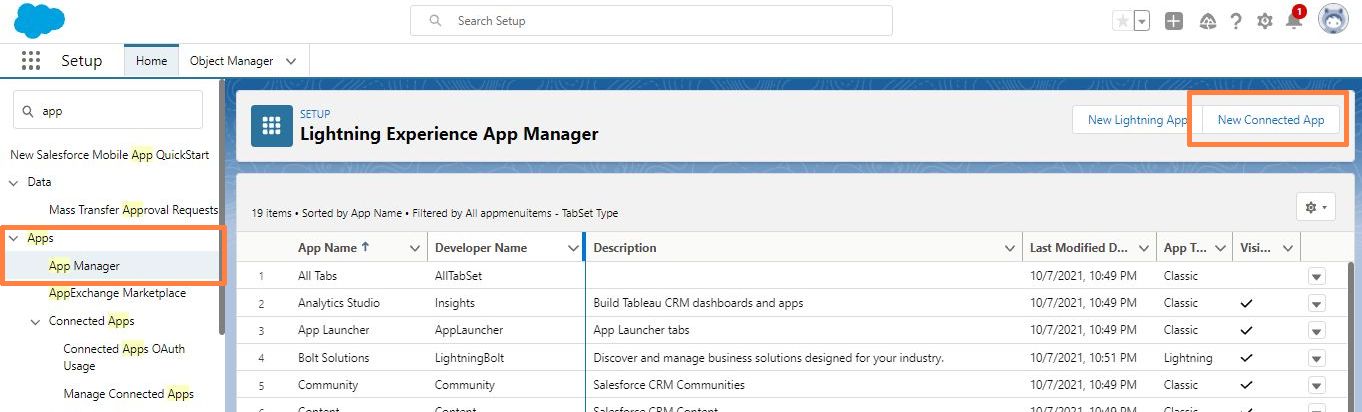Click the visible checkmark for App Launcher

1247,330
